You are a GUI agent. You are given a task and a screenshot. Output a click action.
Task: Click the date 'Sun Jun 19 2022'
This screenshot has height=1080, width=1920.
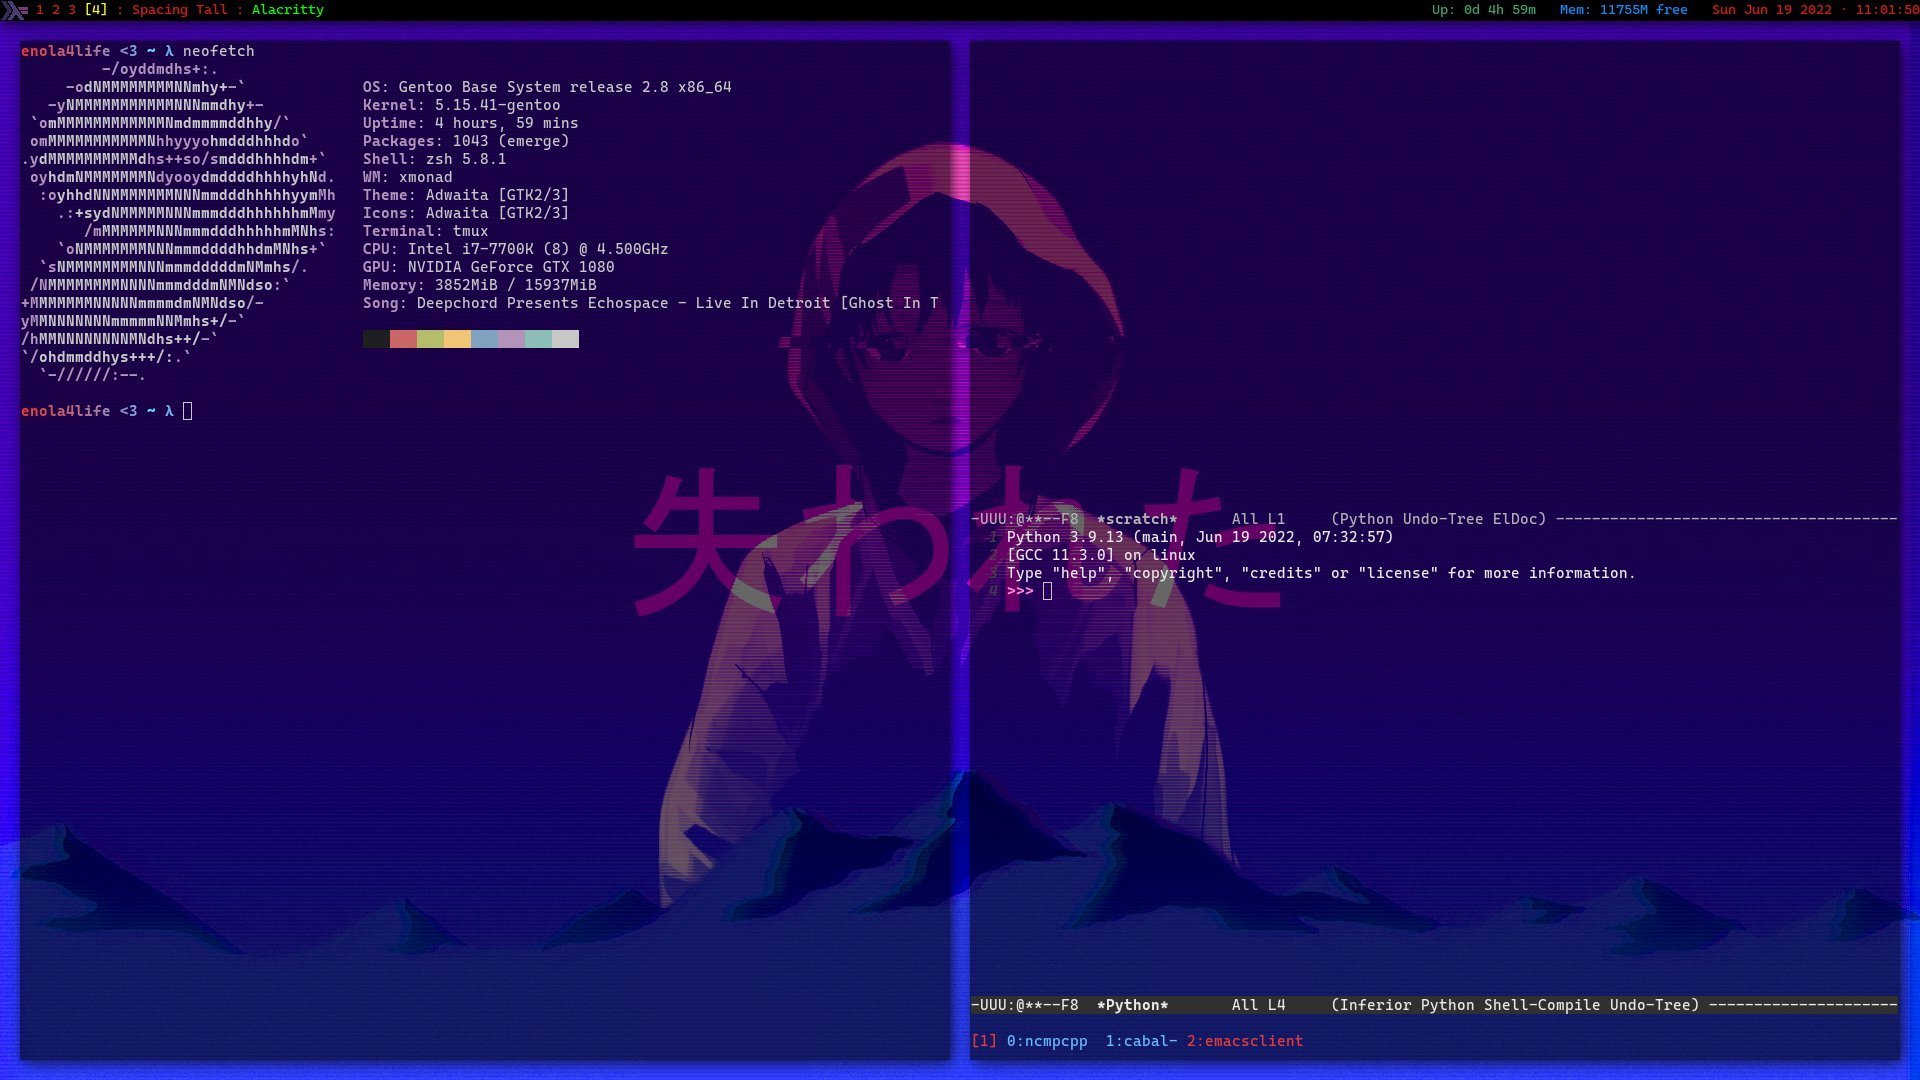[x=1772, y=10]
